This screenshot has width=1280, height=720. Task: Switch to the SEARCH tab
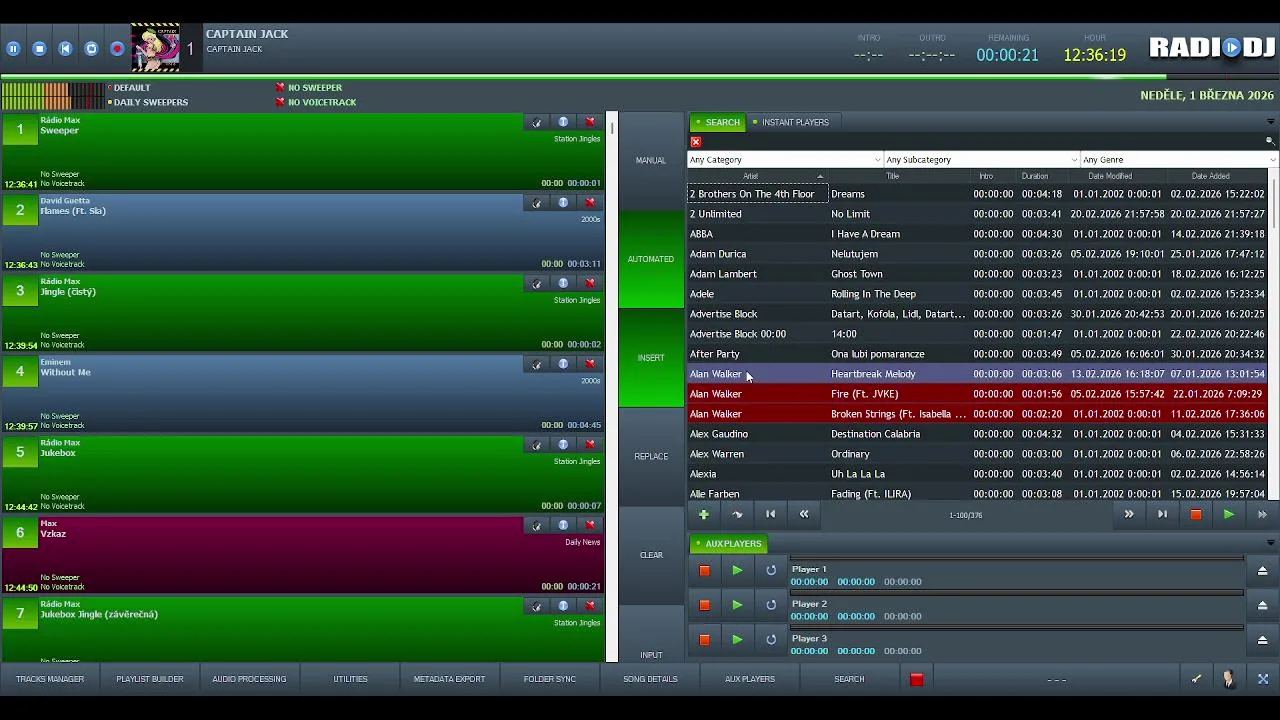tap(718, 122)
